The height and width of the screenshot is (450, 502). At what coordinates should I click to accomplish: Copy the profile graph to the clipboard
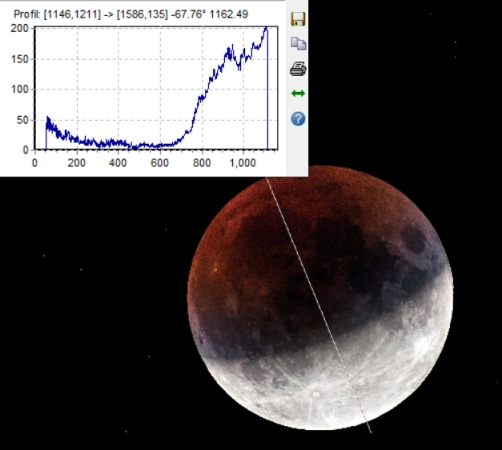[298, 44]
